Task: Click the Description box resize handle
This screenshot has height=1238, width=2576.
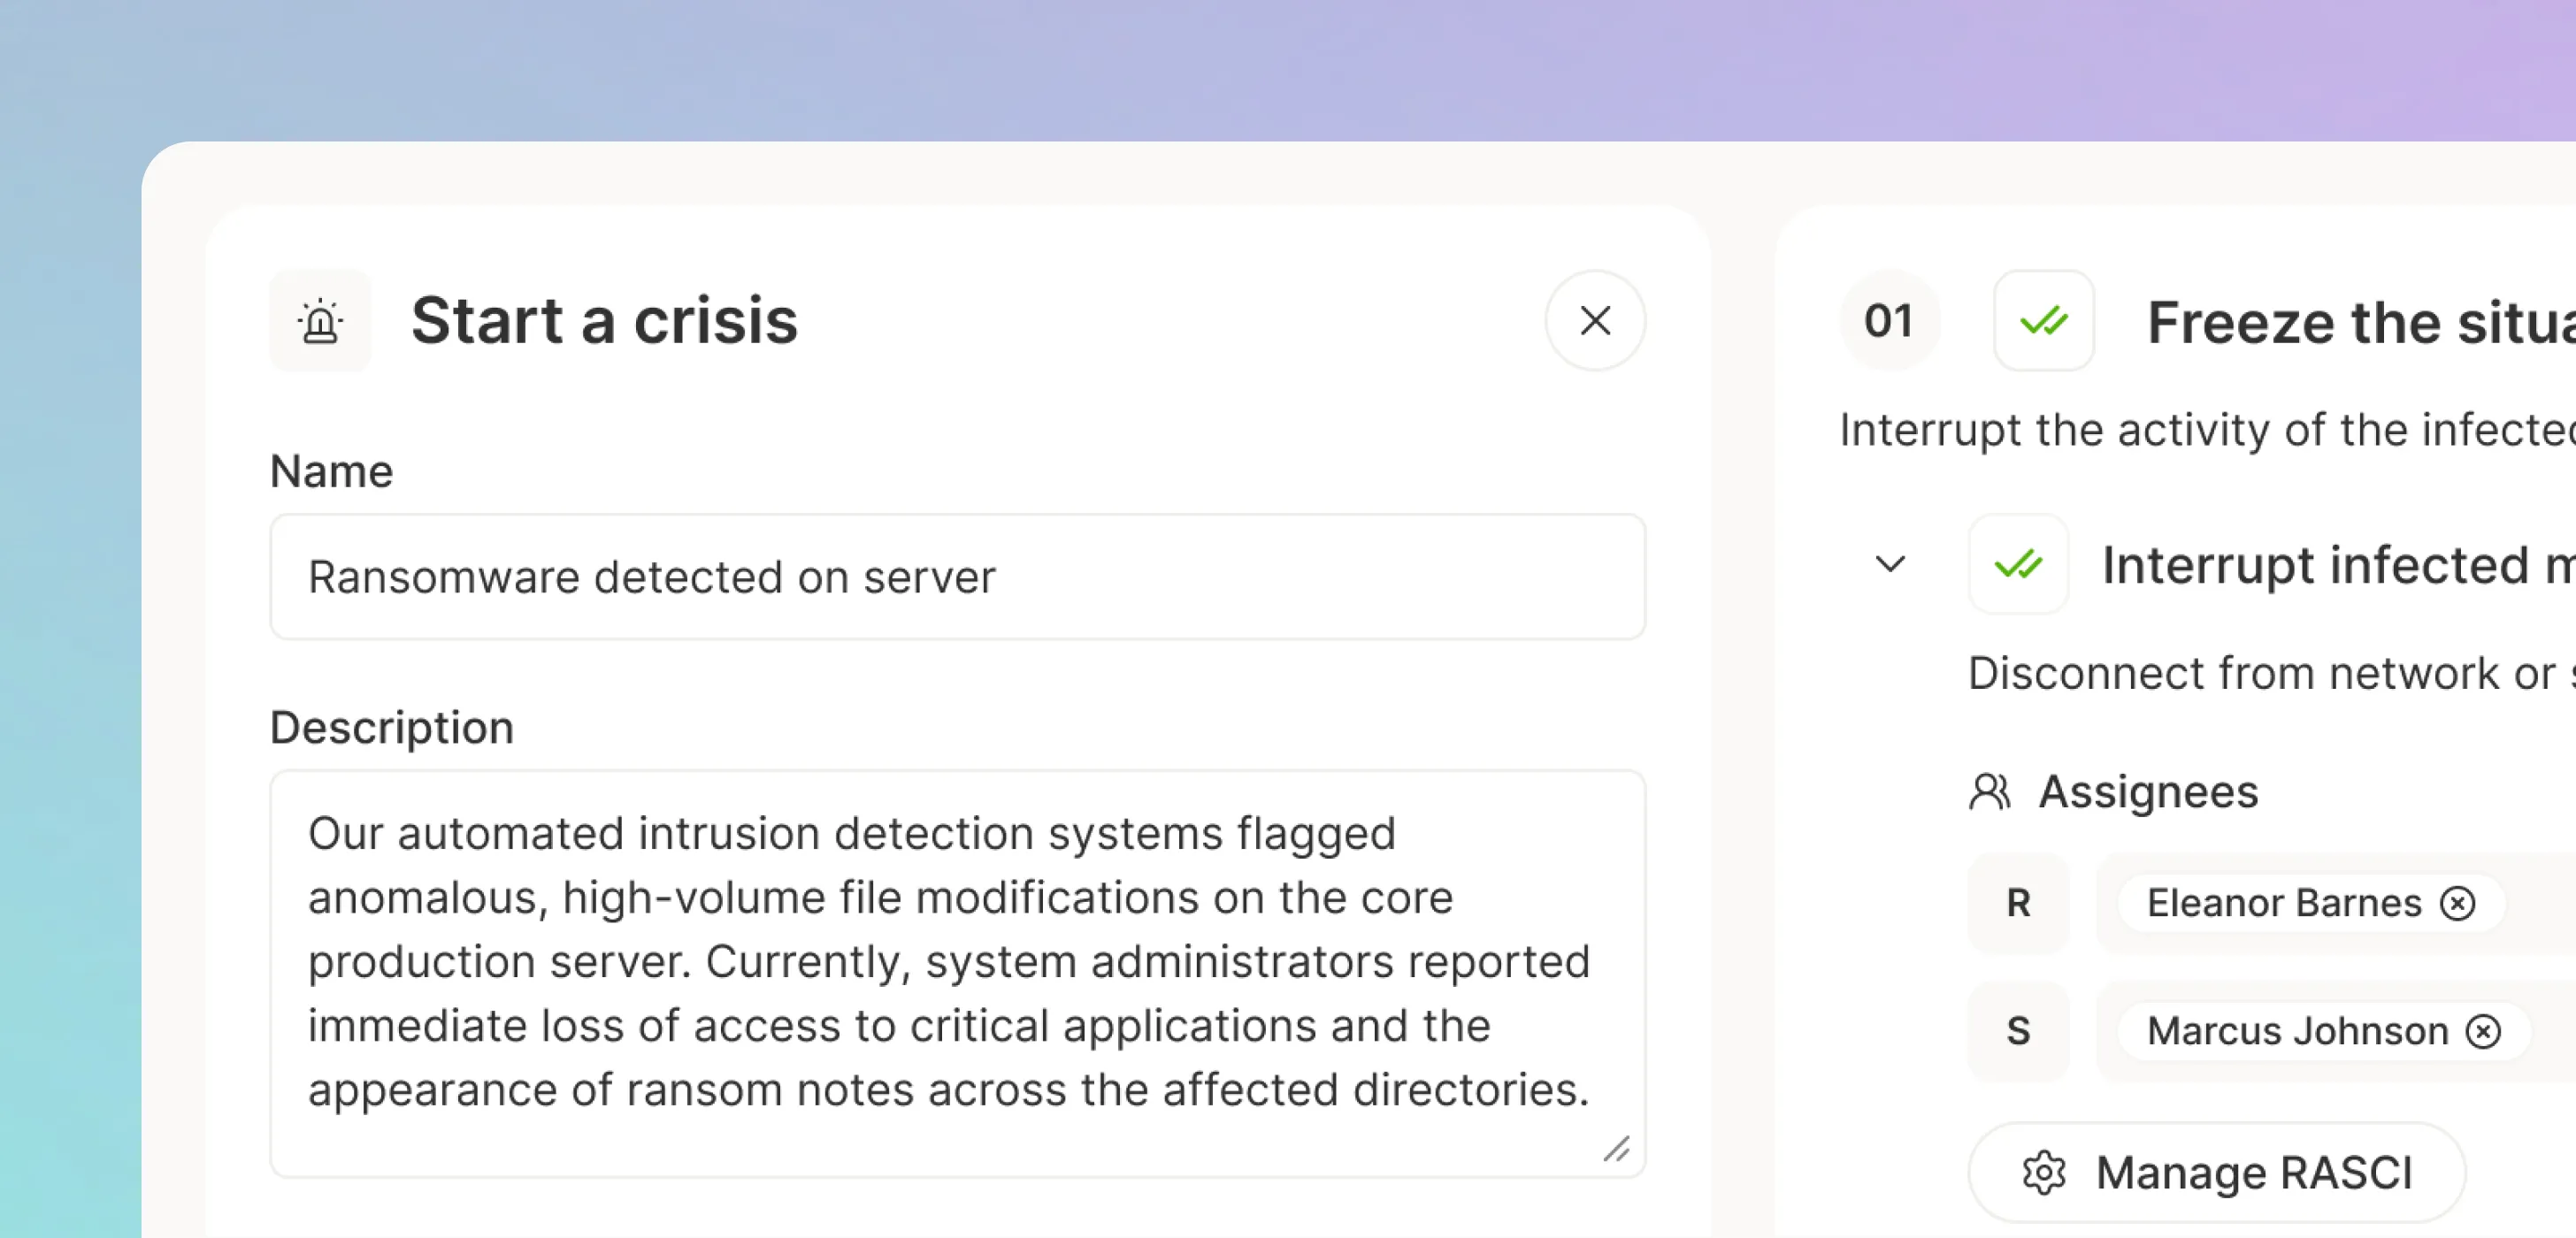Action: pyautogui.click(x=1616, y=1149)
